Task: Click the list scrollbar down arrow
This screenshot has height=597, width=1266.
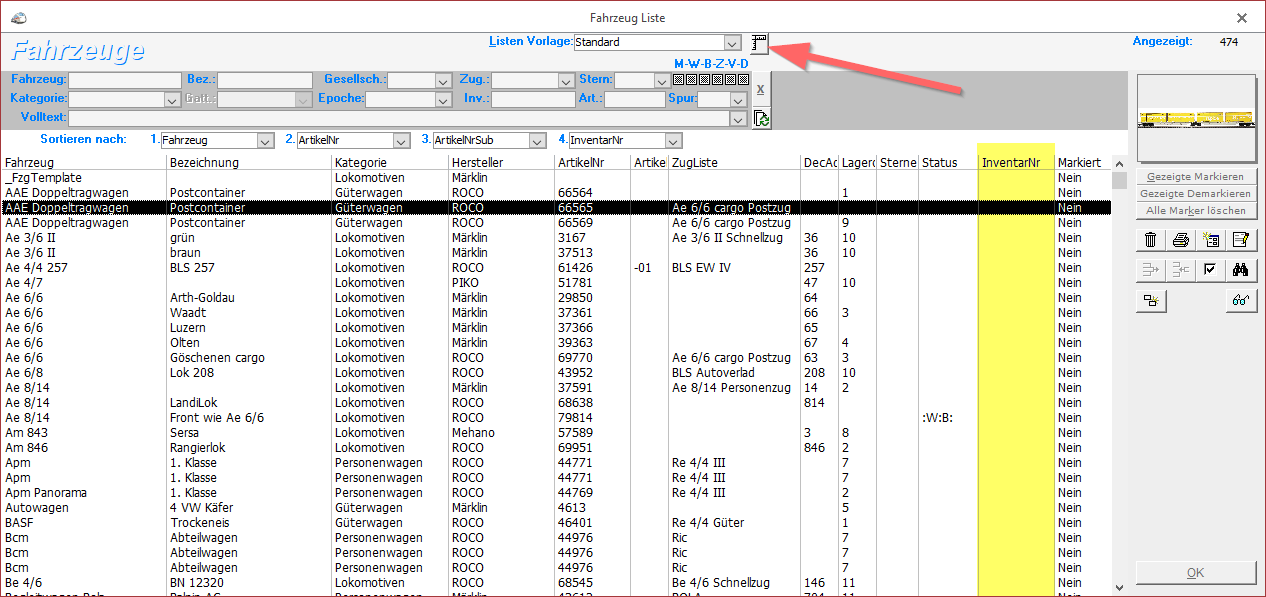Action: 1119,587
